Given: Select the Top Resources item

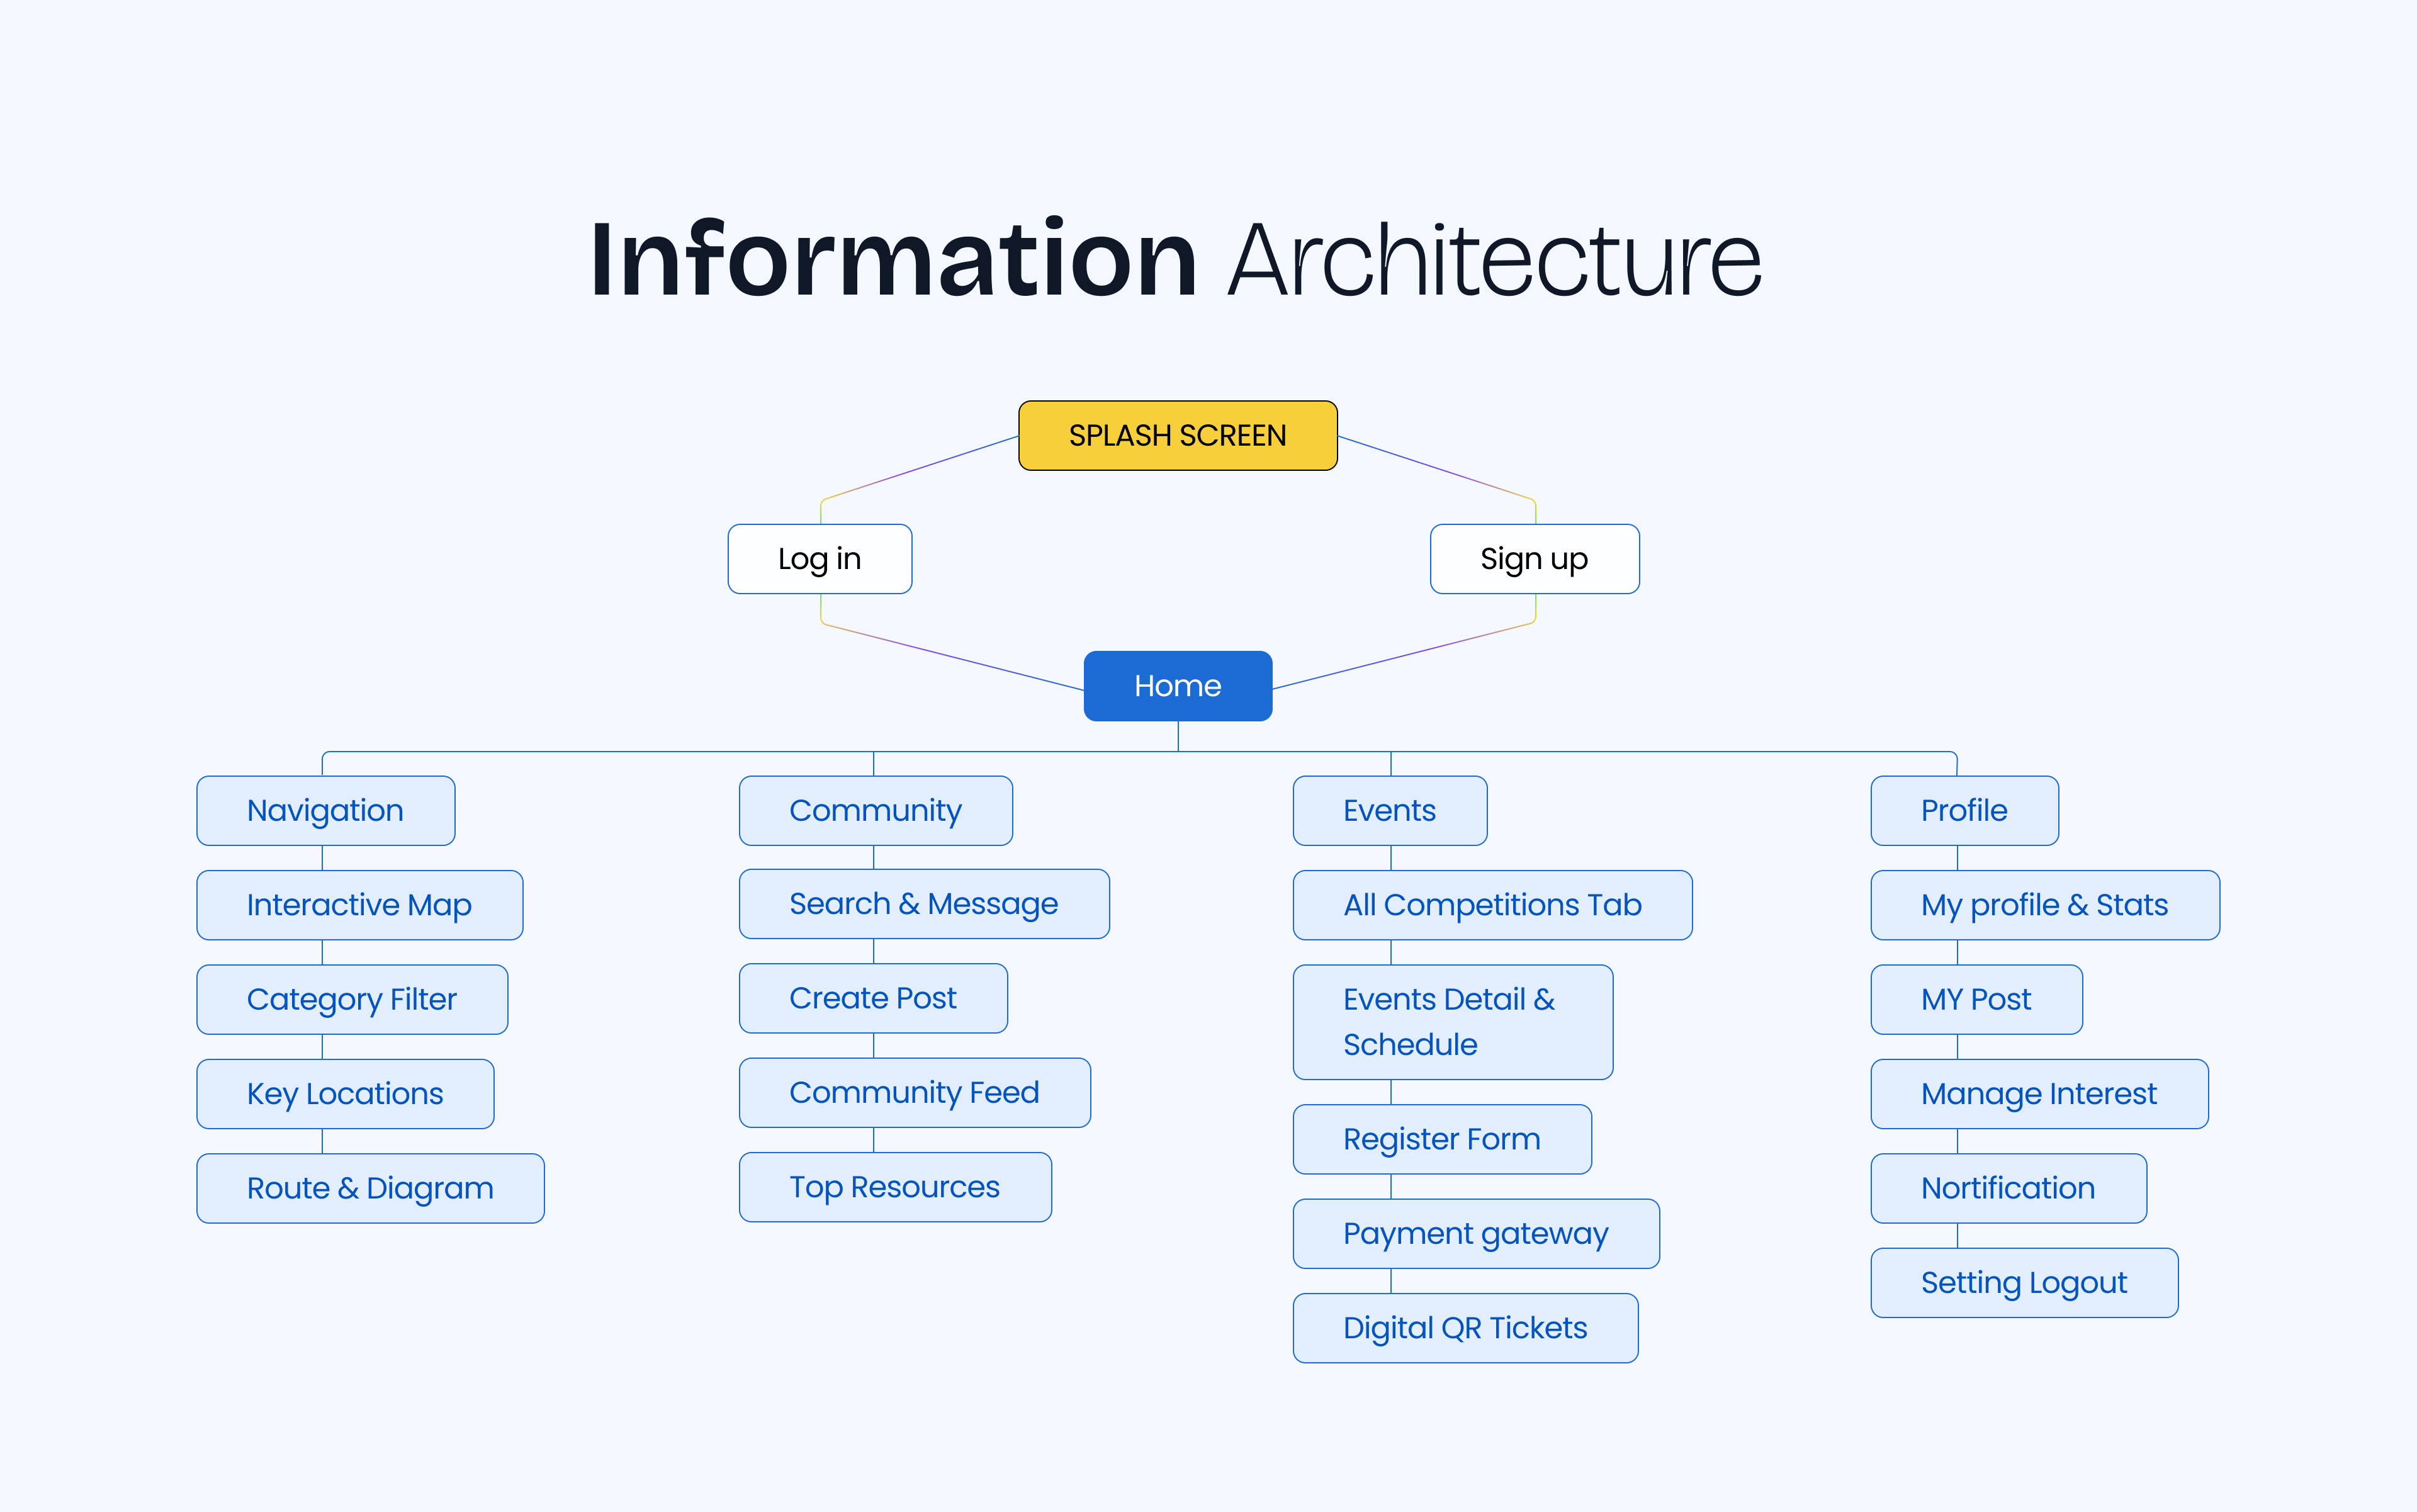Looking at the screenshot, I should click(x=894, y=1187).
